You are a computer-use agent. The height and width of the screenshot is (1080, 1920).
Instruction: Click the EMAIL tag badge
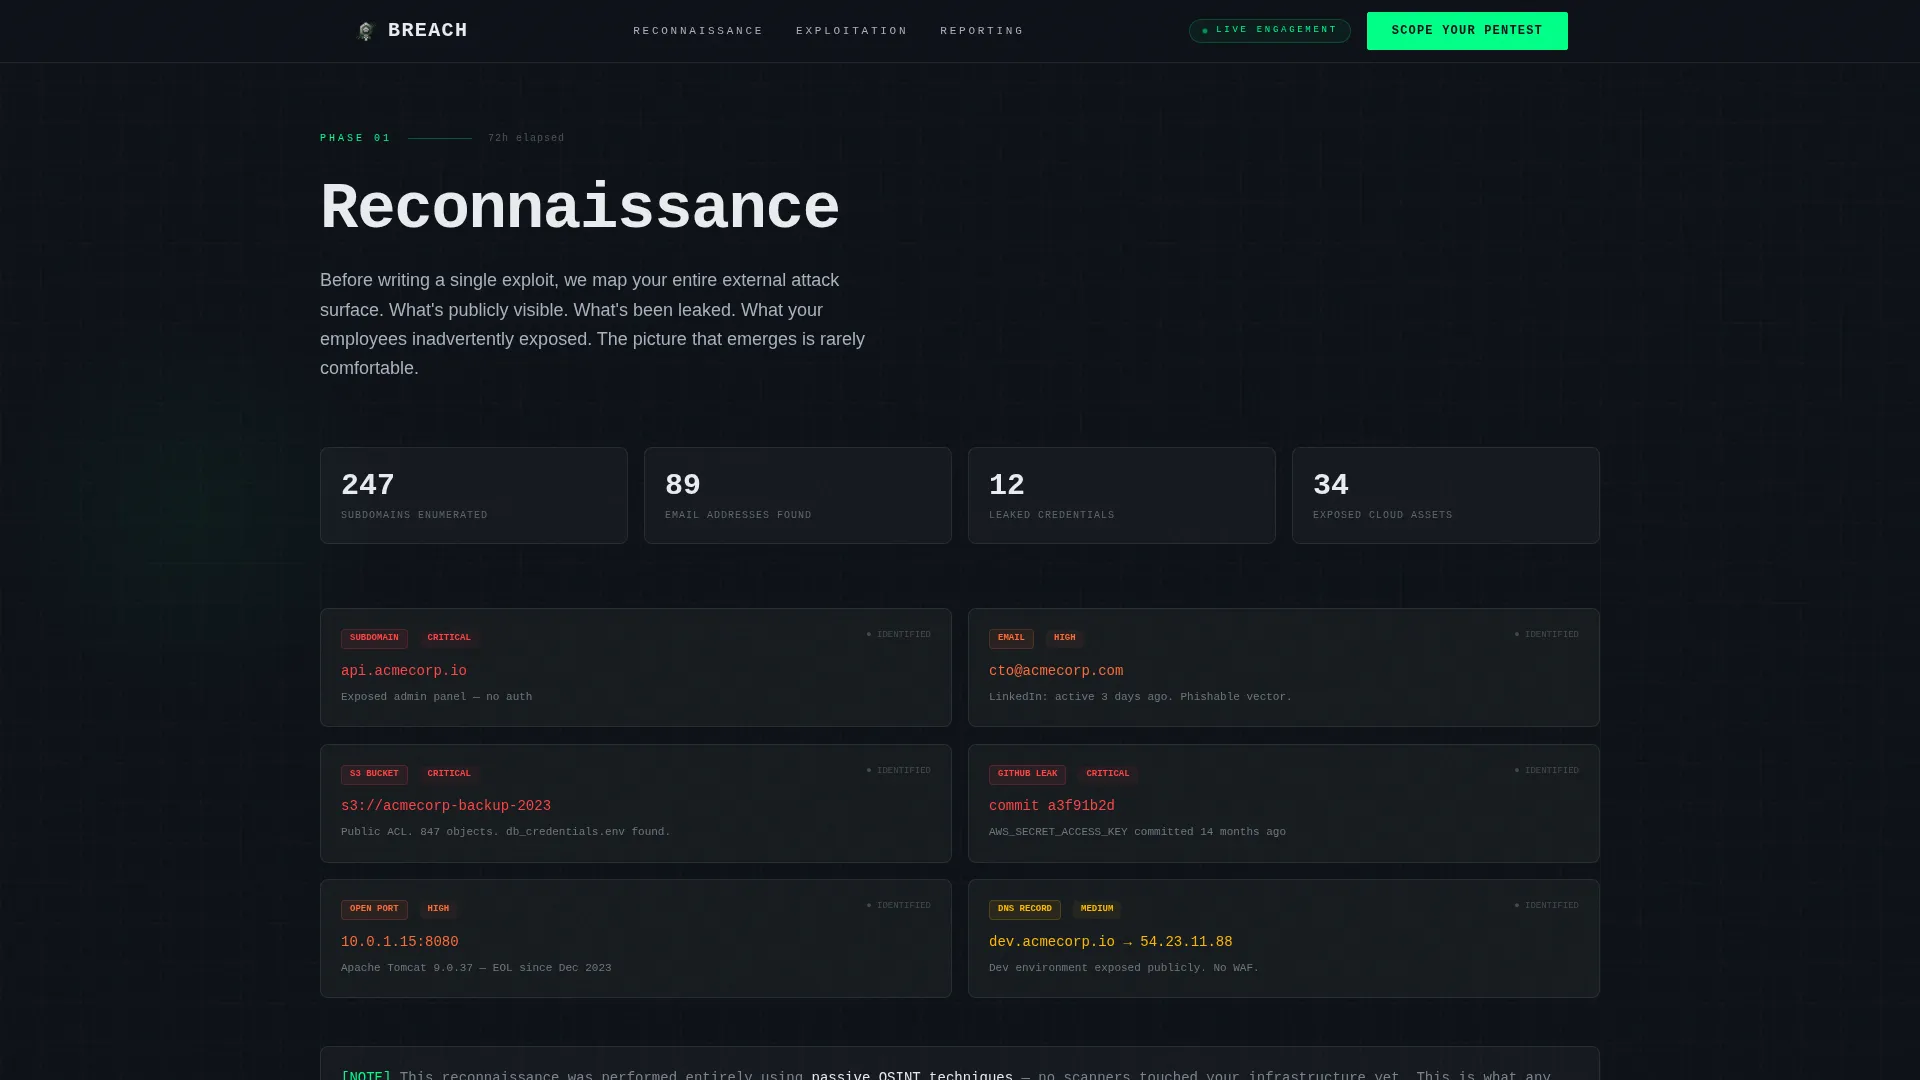(x=1011, y=638)
